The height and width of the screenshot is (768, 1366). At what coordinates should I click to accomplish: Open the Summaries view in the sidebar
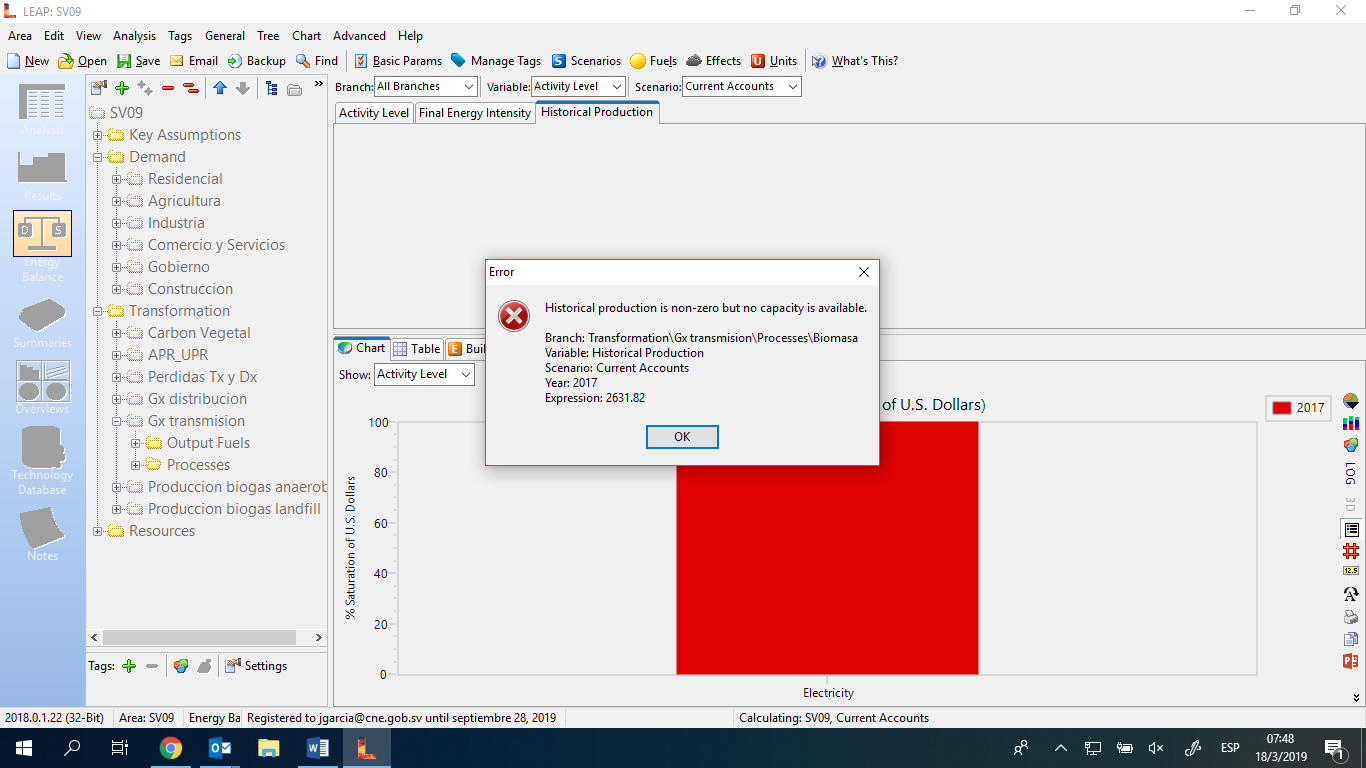(x=42, y=322)
